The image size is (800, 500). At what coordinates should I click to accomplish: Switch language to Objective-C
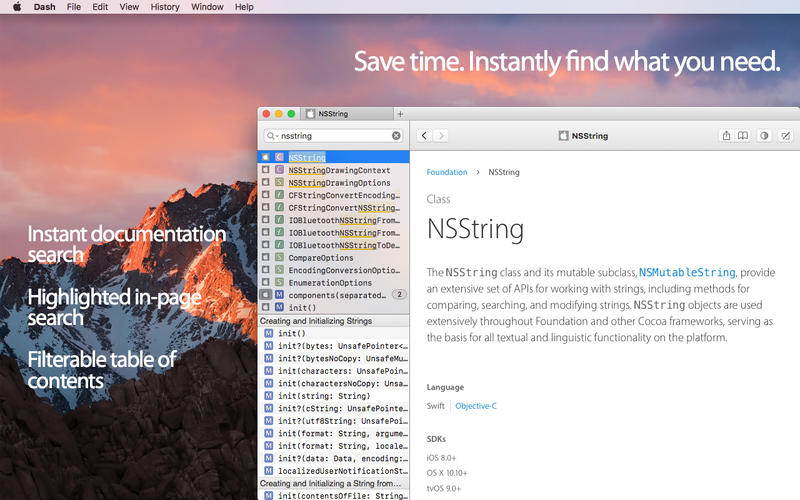tap(476, 406)
